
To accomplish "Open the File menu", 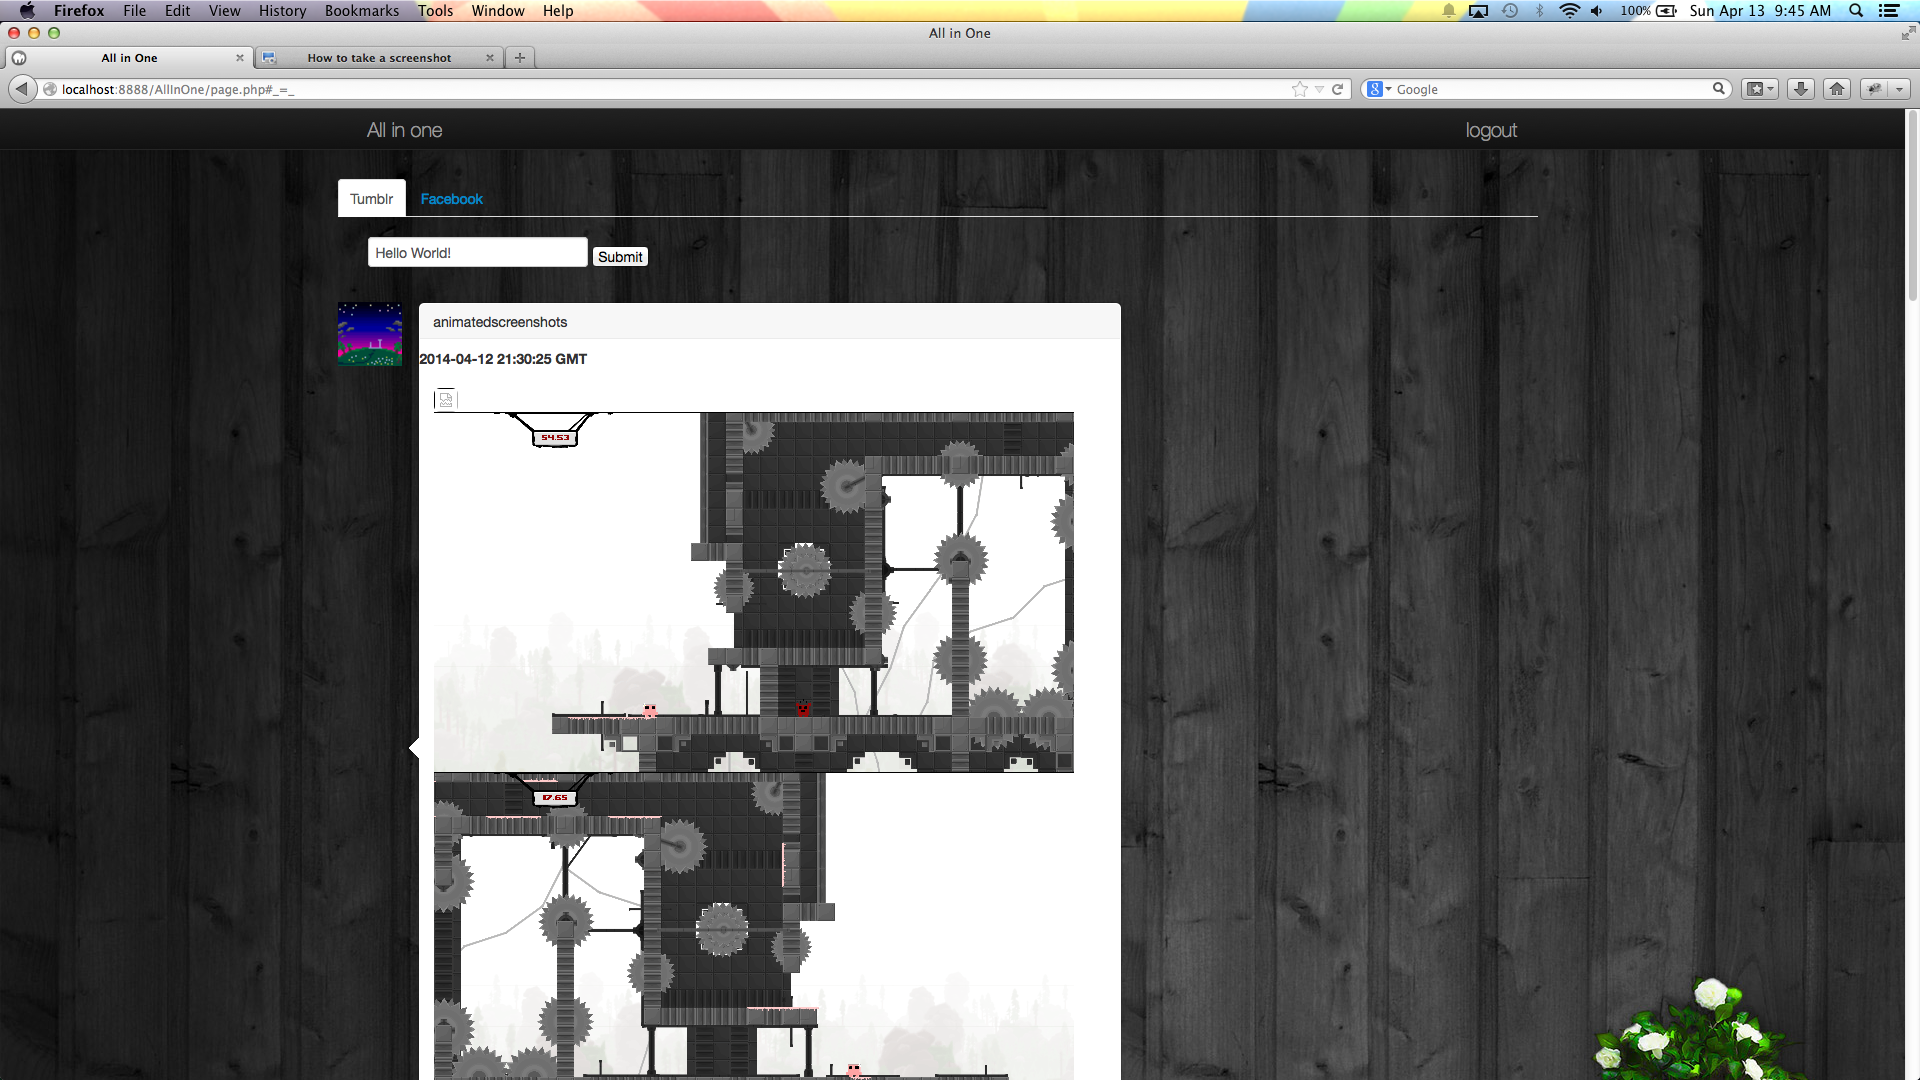I will coord(135,11).
